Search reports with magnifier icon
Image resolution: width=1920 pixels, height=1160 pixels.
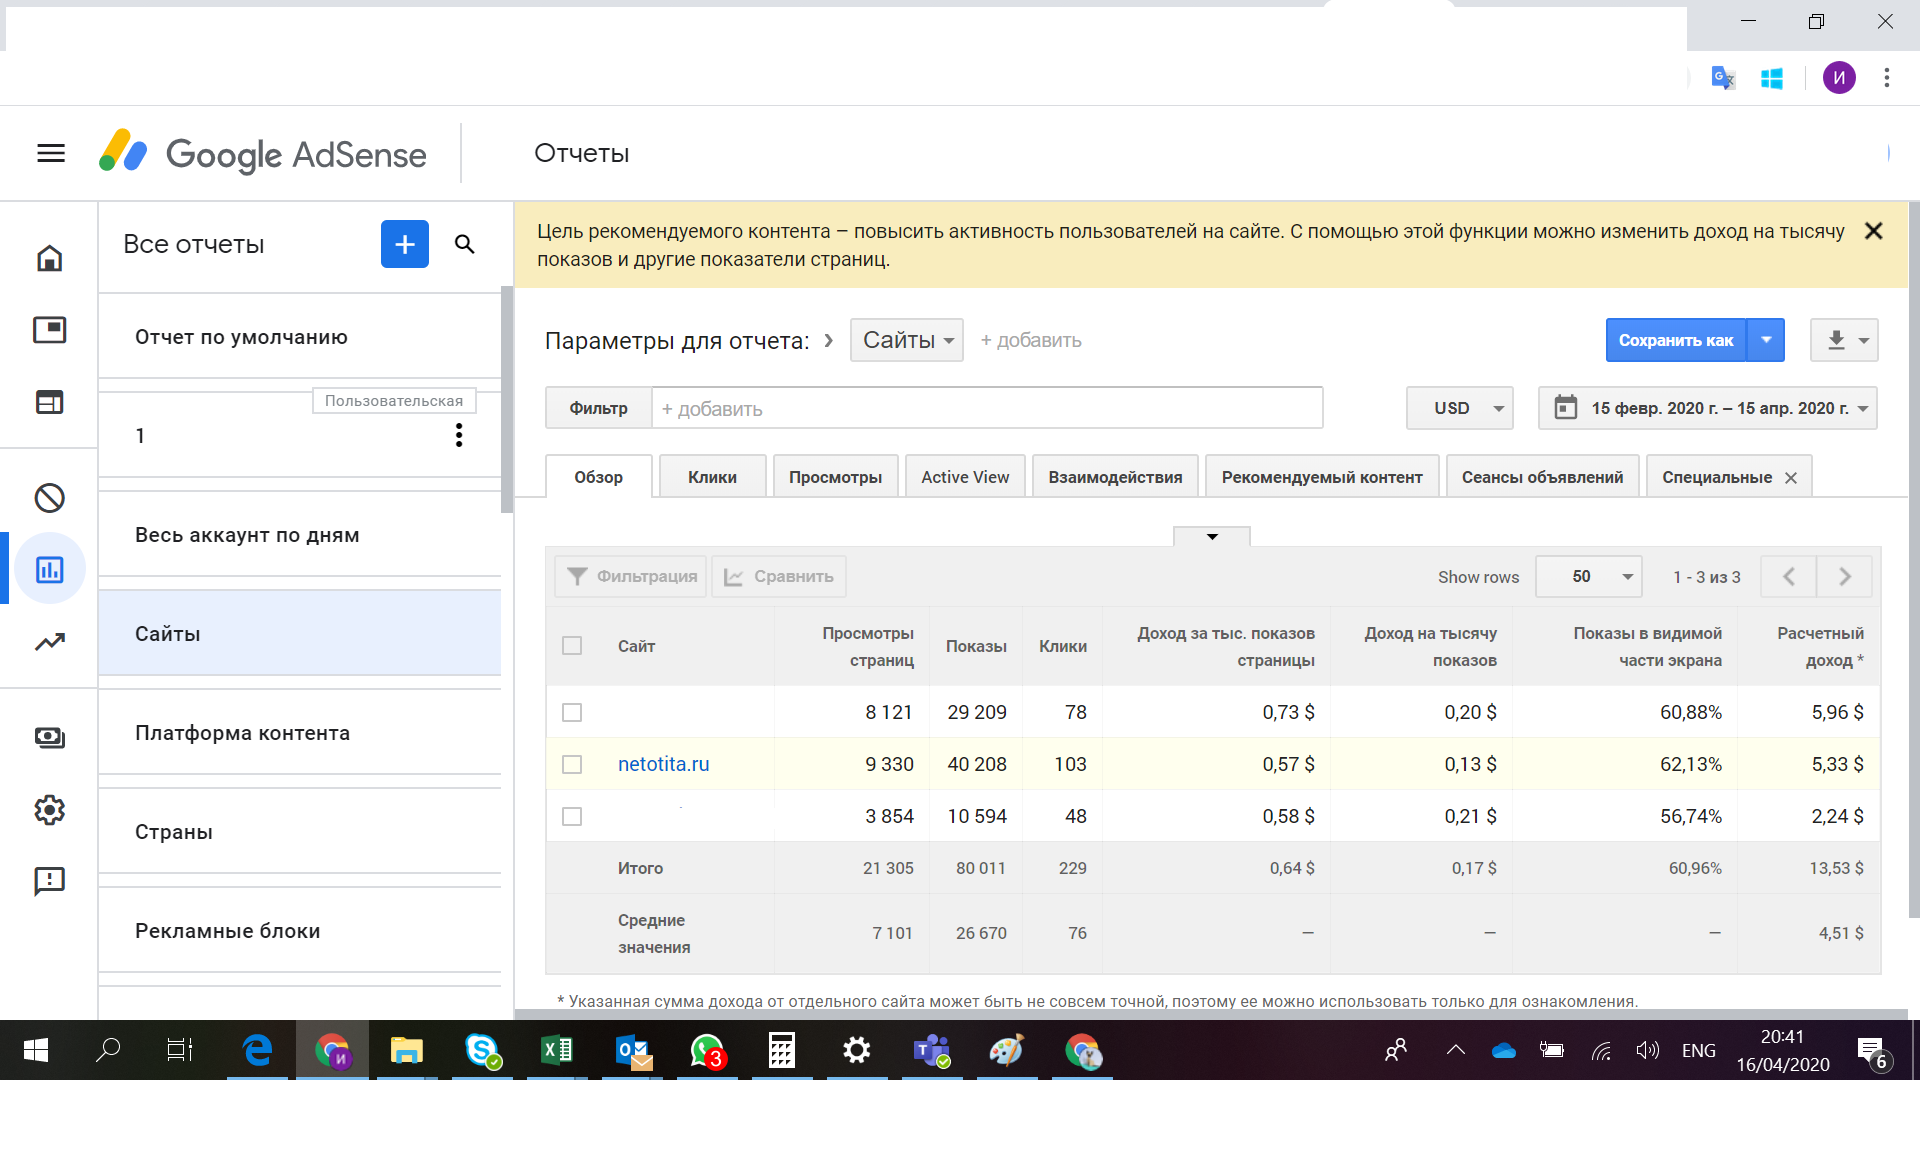coord(464,244)
